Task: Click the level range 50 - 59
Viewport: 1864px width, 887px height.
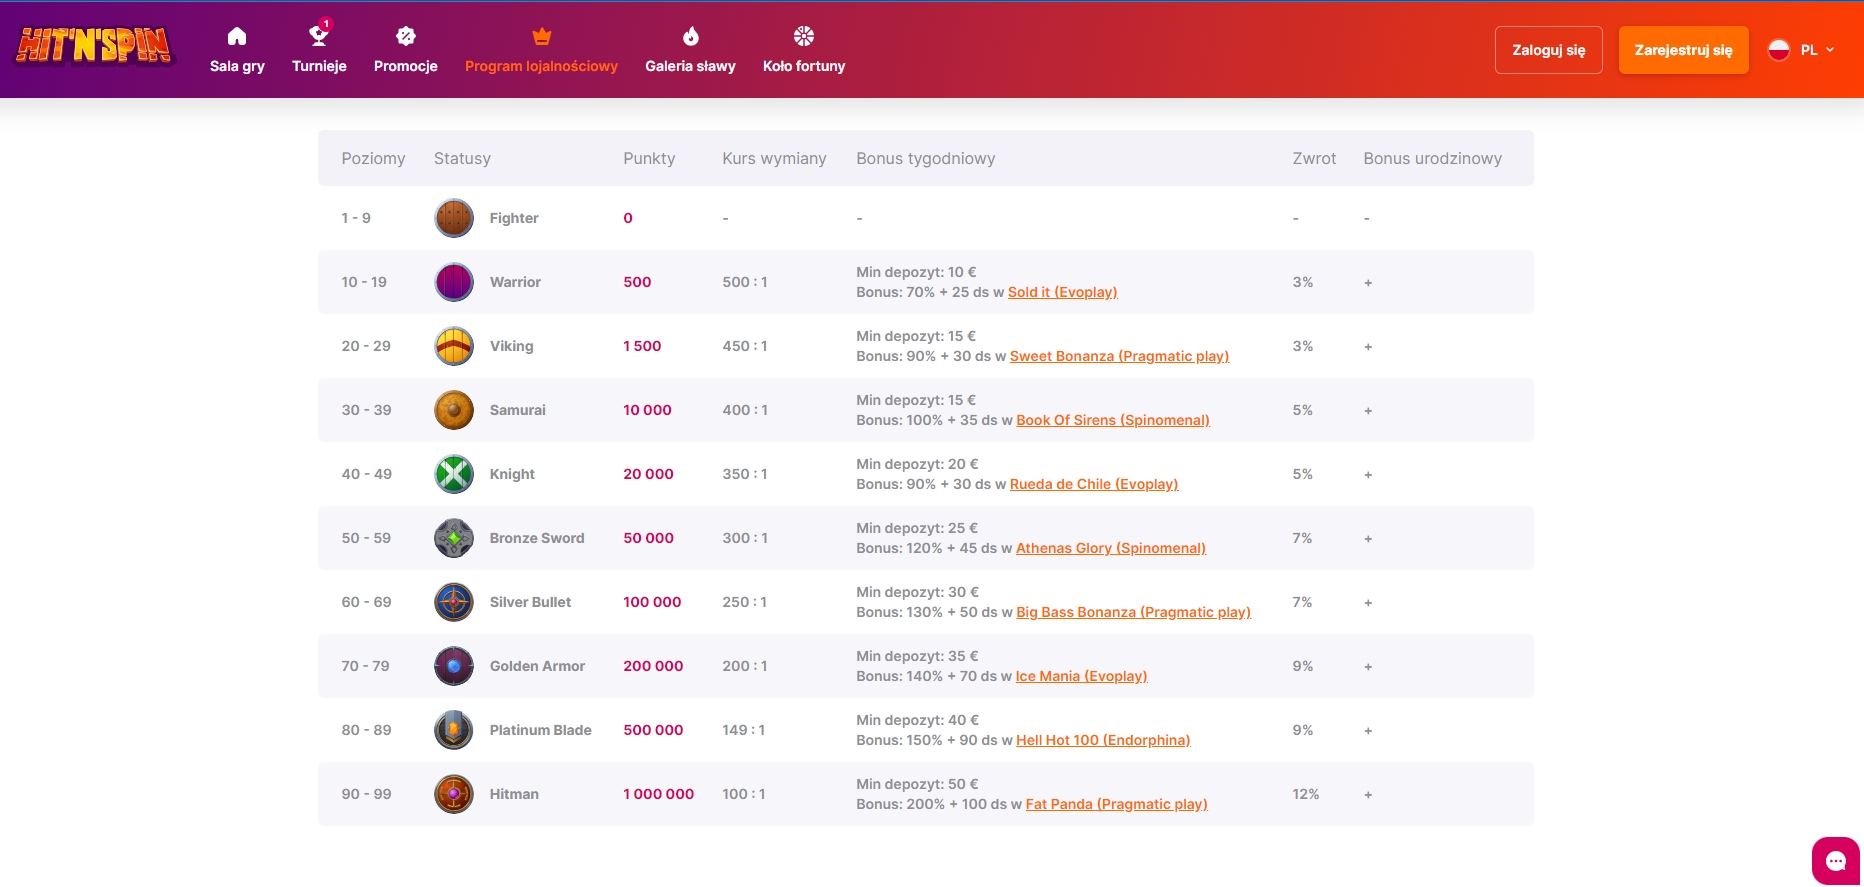Action: (x=366, y=538)
